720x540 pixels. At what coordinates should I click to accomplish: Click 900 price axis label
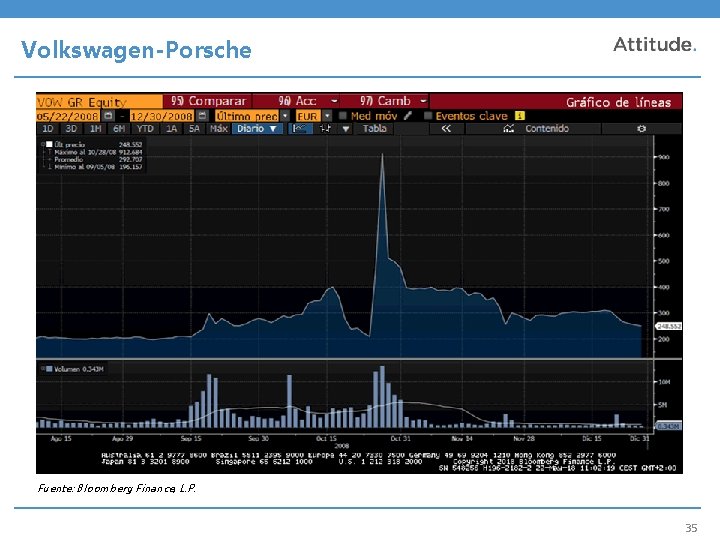click(x=664, y=157)
